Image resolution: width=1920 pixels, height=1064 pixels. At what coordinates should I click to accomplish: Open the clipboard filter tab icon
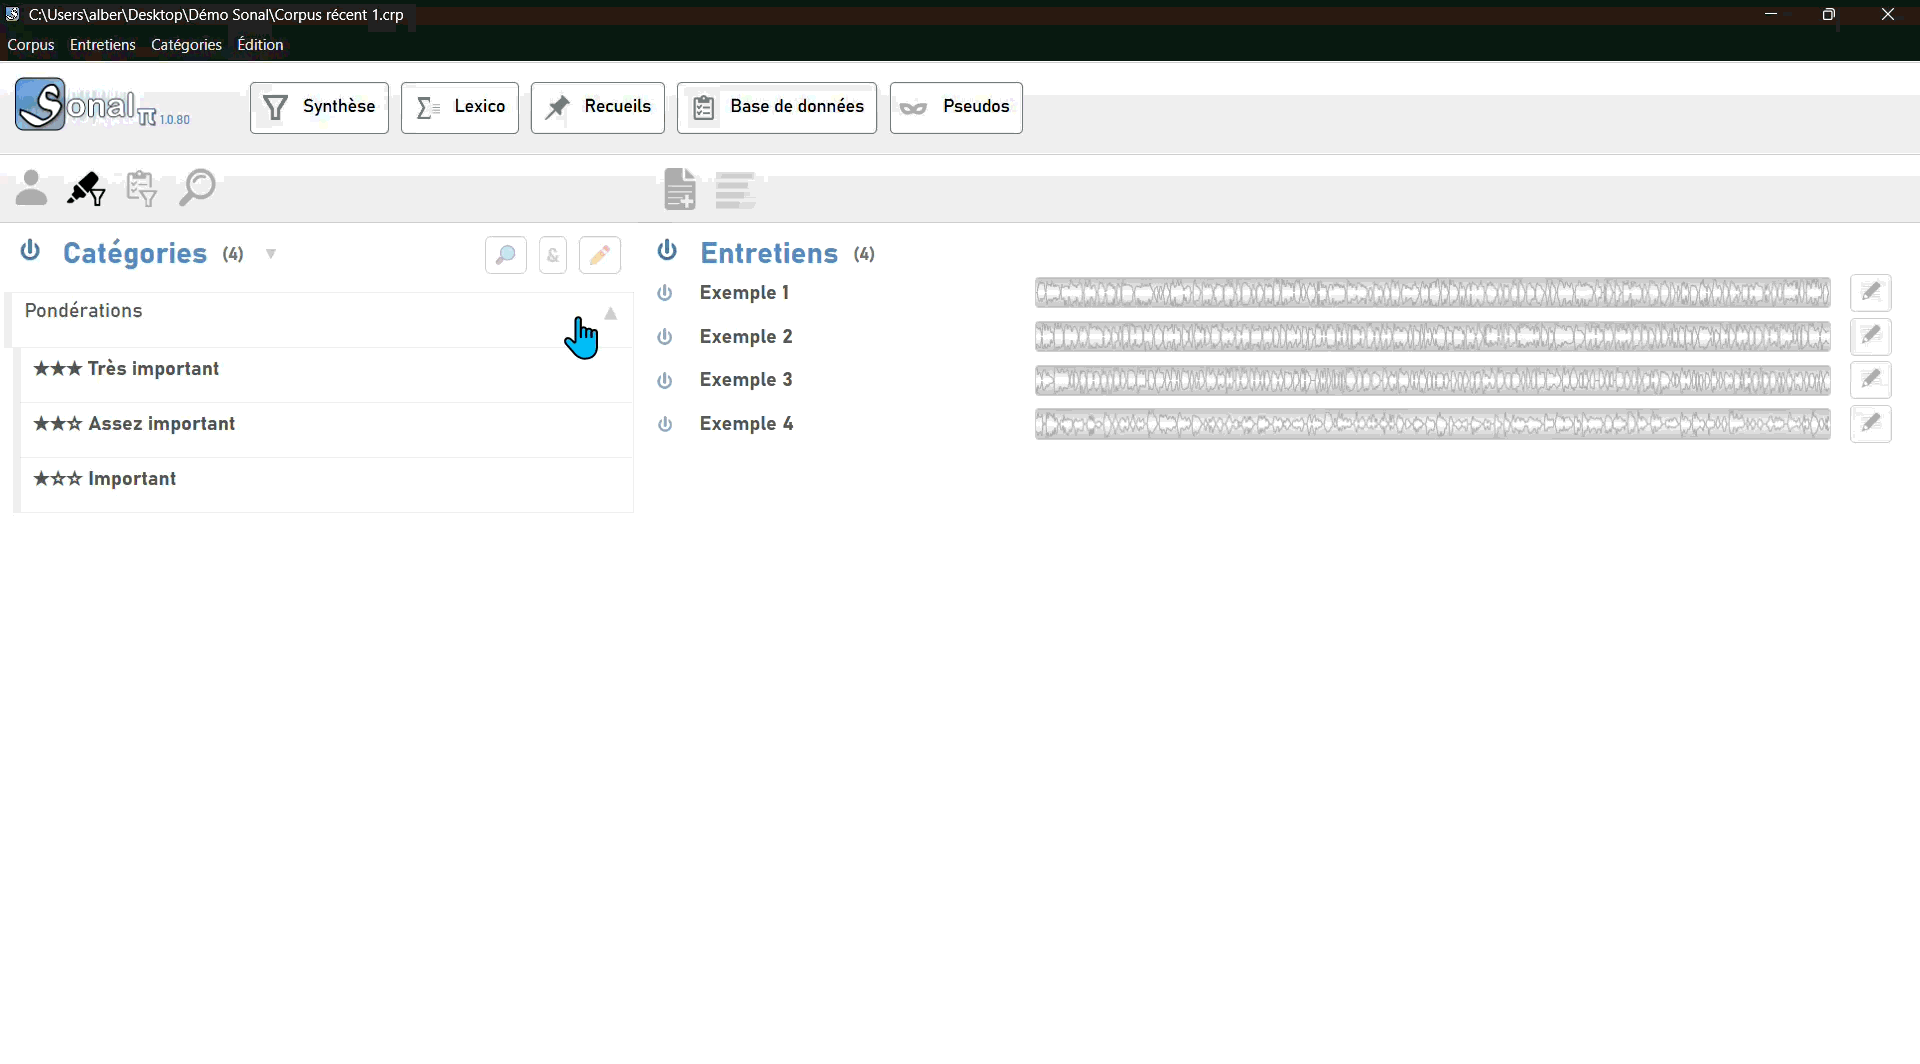(142, 188)
